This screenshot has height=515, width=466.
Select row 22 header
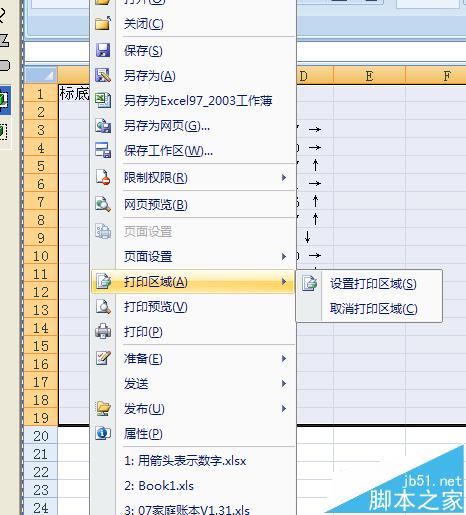[x=41, y=472]
